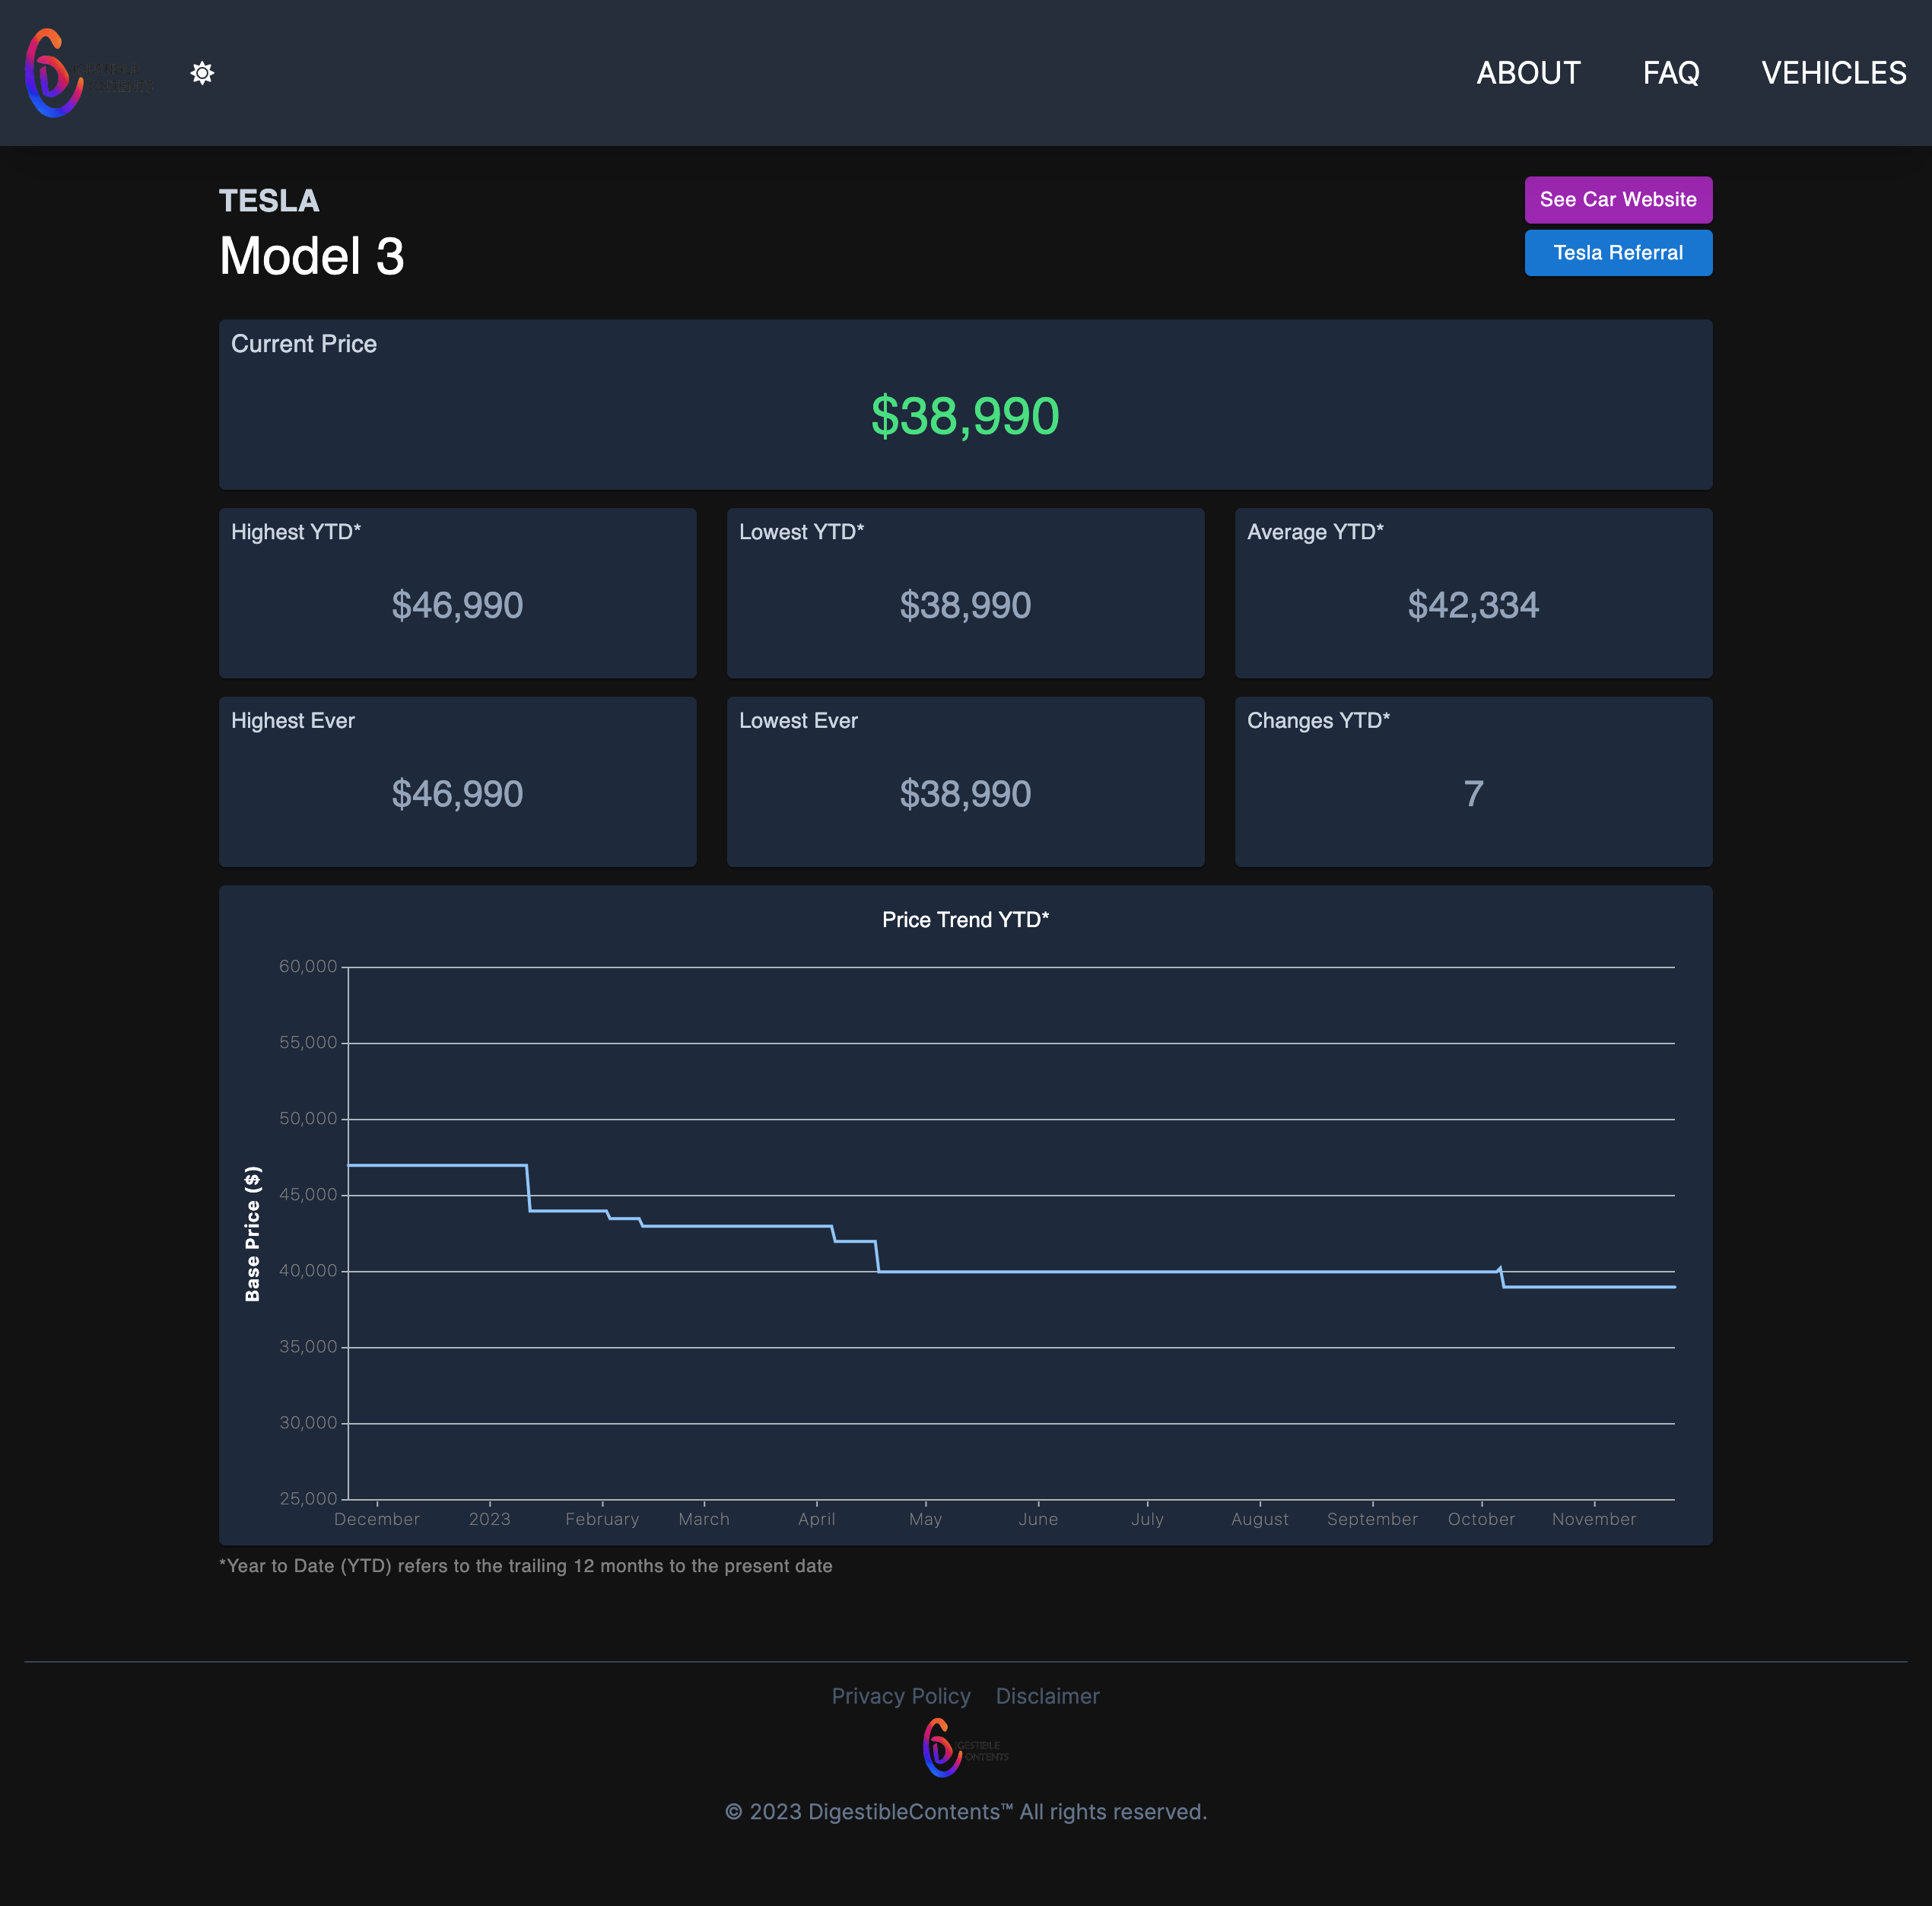Click the 60,000 y-axis label
The image size is (1932, 1906).
308,966
